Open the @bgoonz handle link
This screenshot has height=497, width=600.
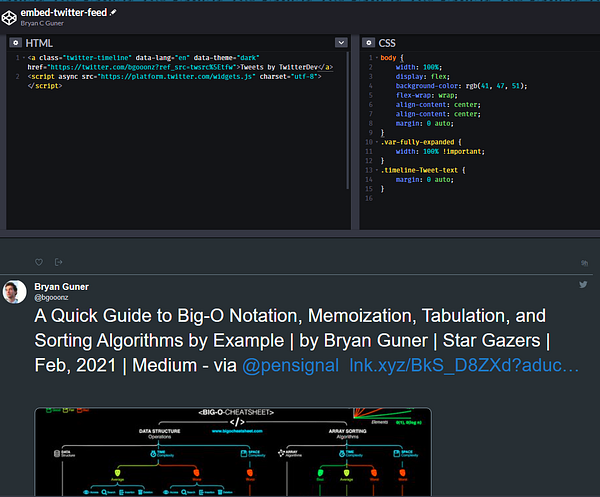[51, 297]
